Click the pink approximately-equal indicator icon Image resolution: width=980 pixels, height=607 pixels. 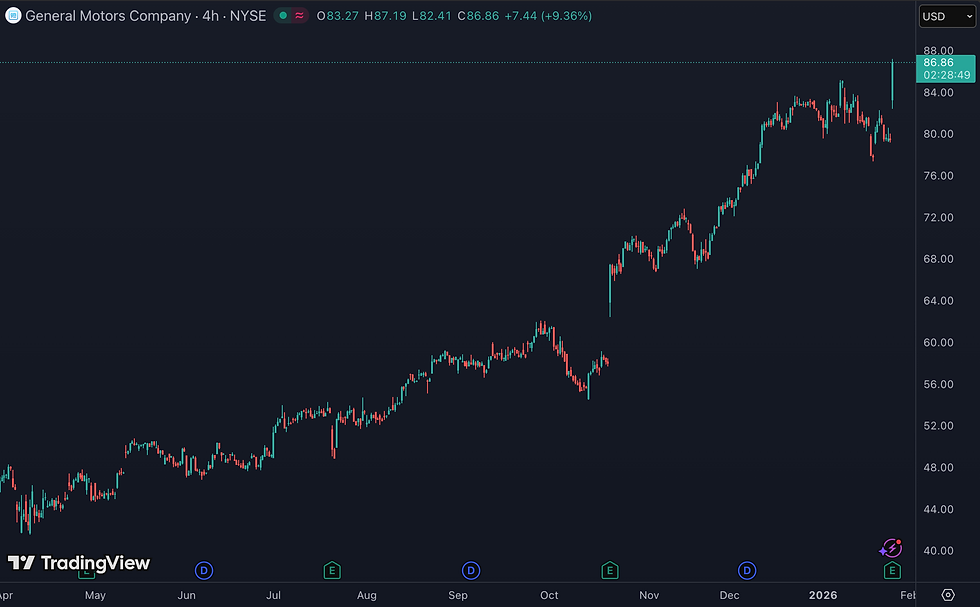(299, 16)
